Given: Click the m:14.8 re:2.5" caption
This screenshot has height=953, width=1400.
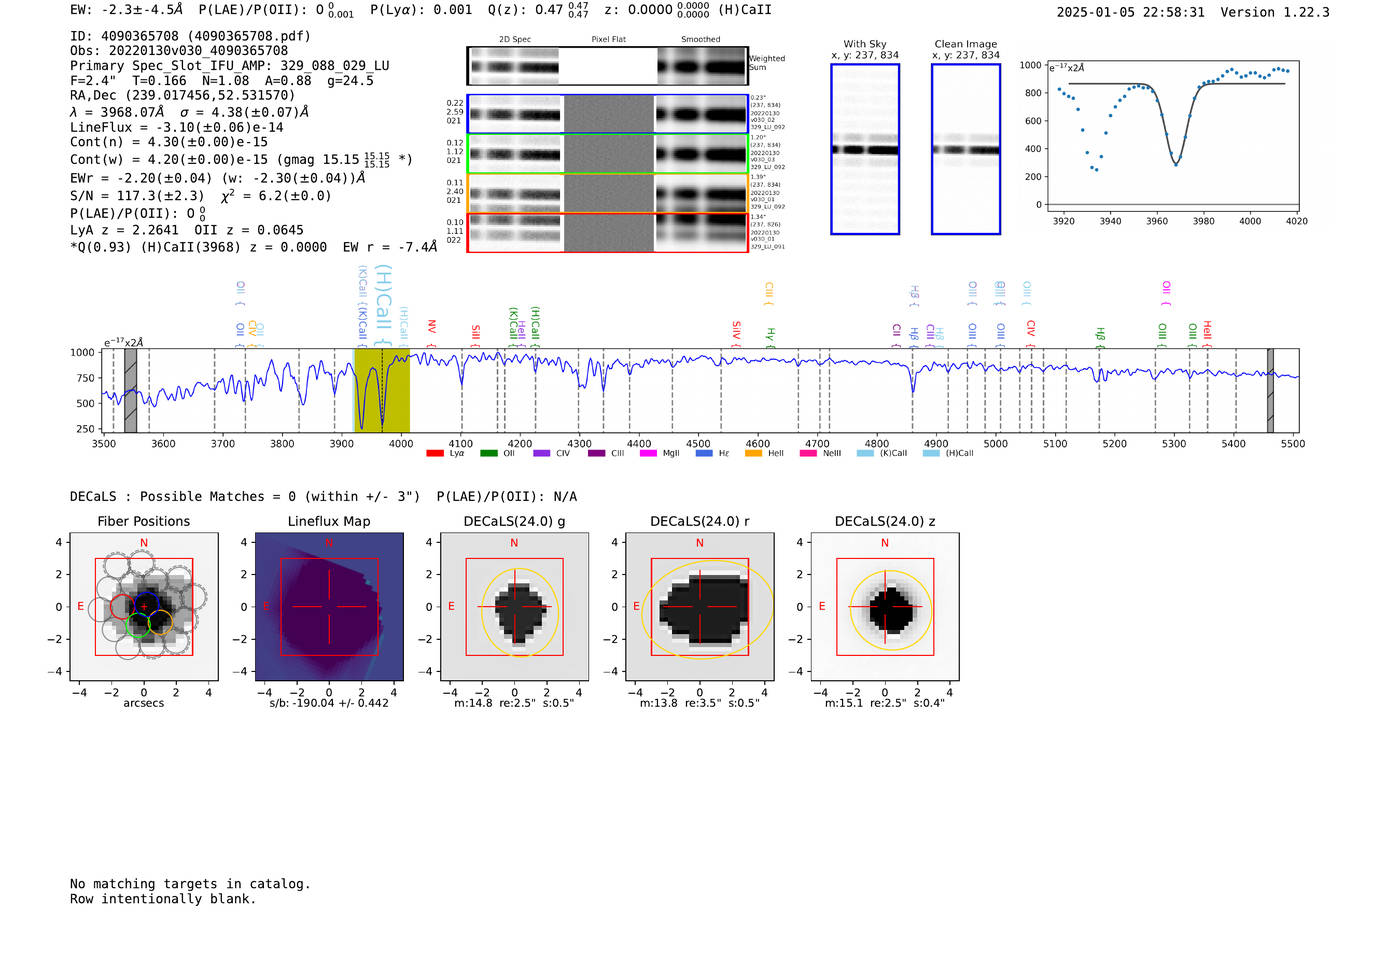Looking at the screenshot, I should pyautogui.click(x=515, y=703).
